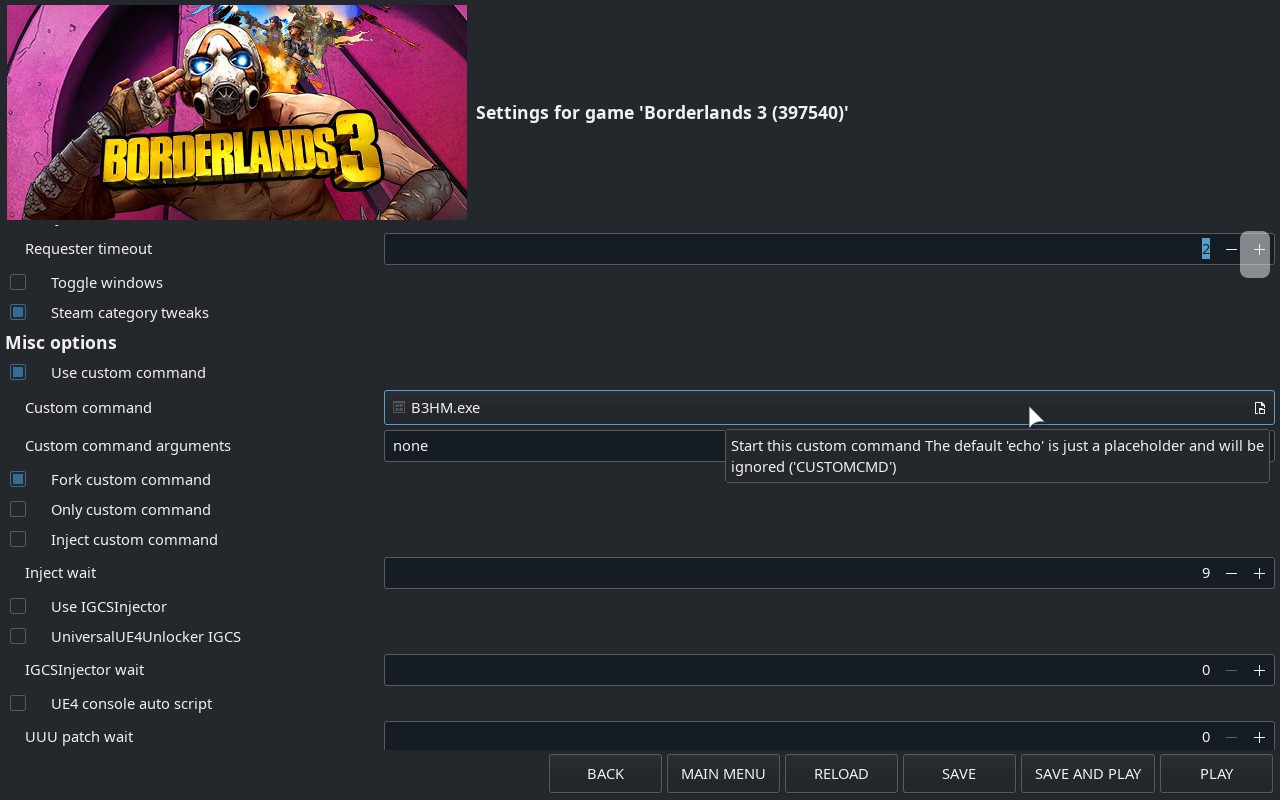Click the UUU patch wait number field
1280x800 pixels.
coord(829,737)
